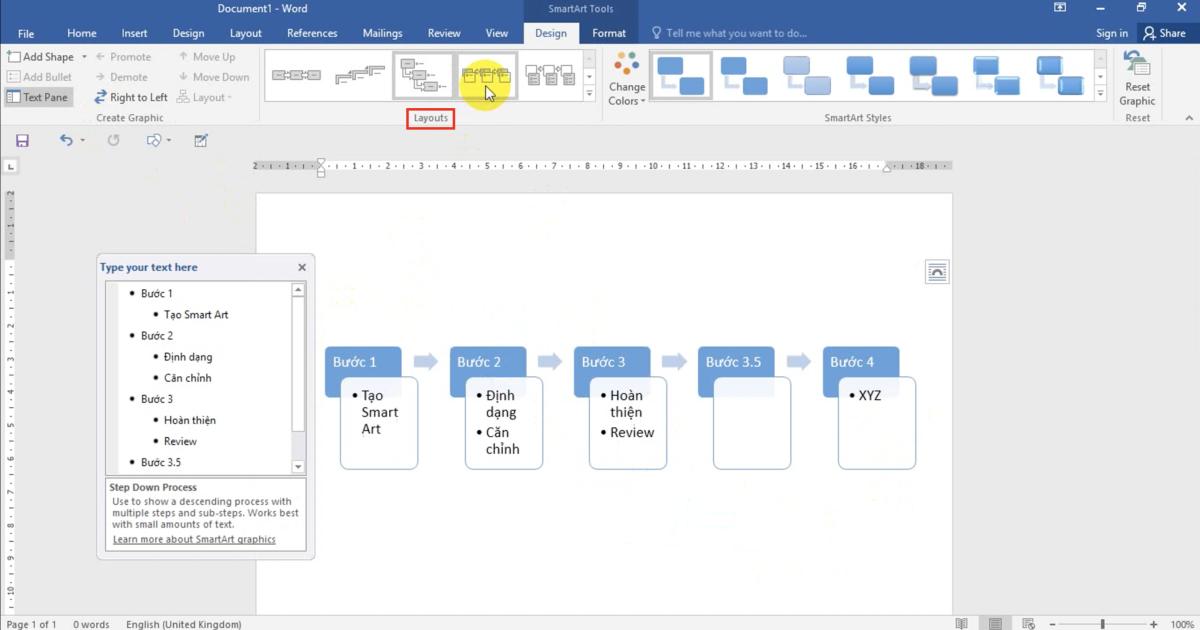This screenshot has width=1200, height=630.
Task: Select the second step-up process layout thumbnail
Action: tap(360, 76)
